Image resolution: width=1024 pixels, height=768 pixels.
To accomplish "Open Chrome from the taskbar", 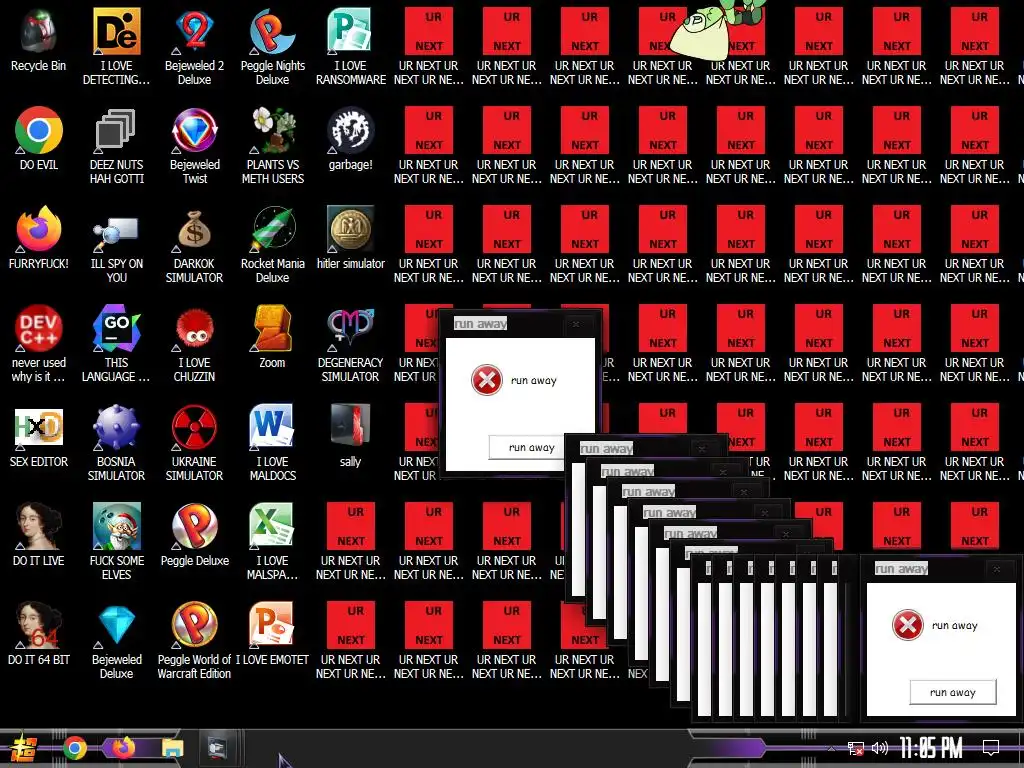I will [74, 748].
